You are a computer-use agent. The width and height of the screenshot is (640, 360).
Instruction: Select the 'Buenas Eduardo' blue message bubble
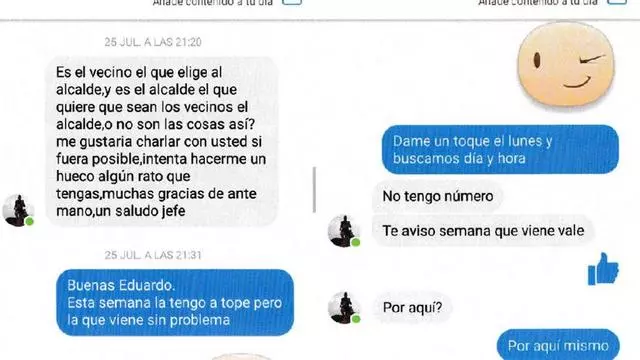pos(175,302)
